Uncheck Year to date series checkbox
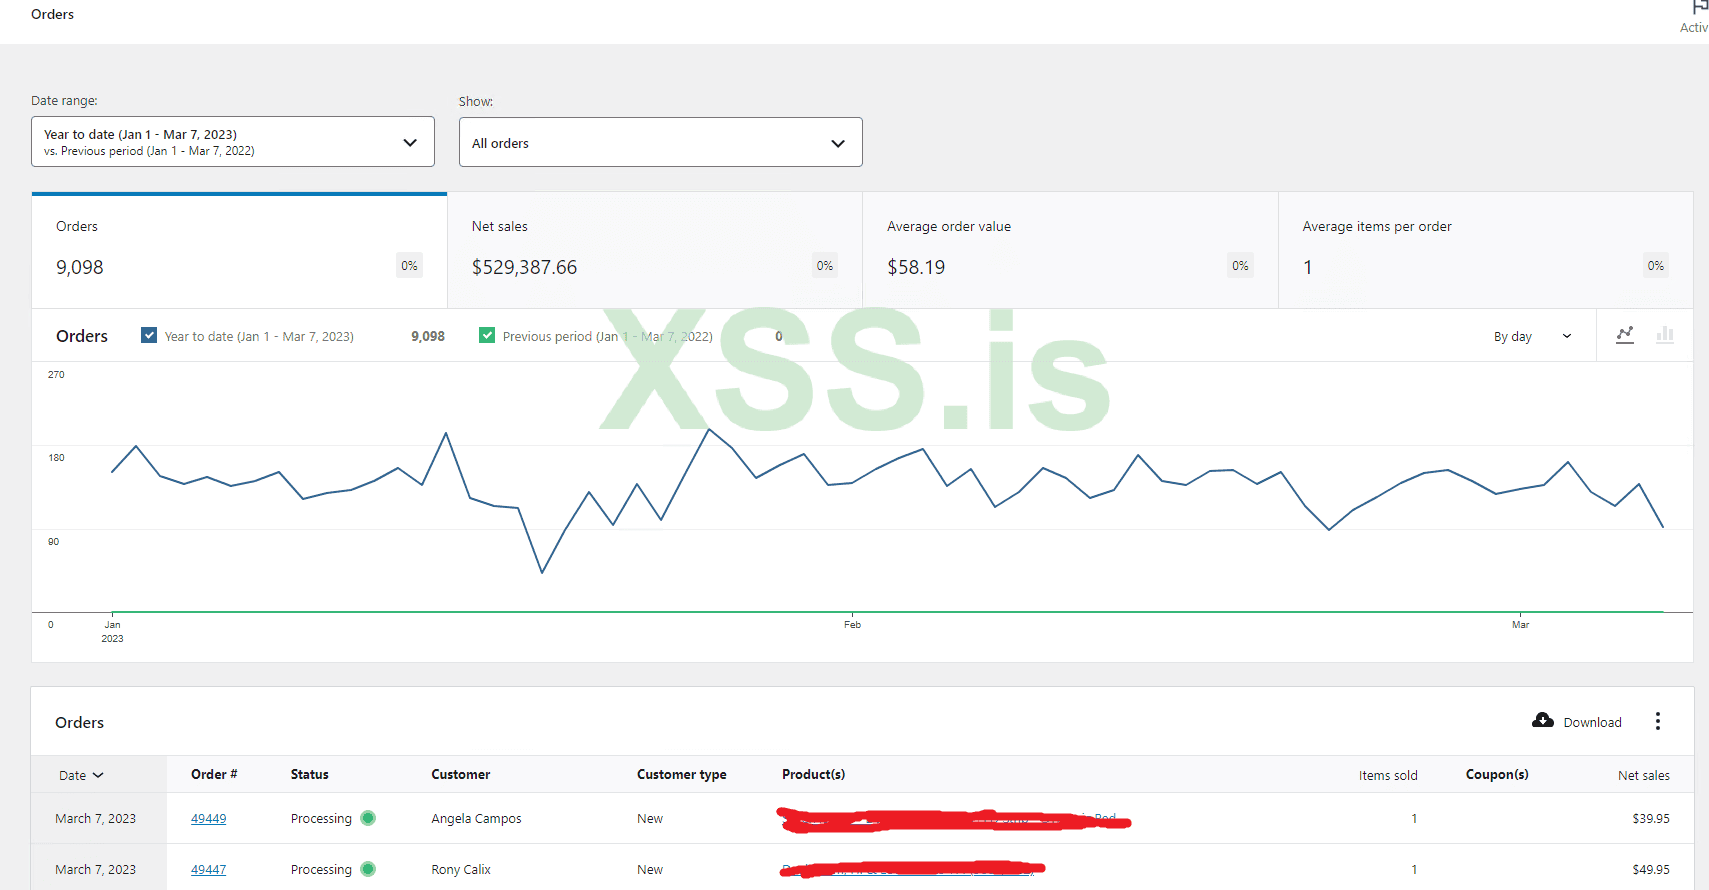1709x890 pixels. (x=149, y=335)
